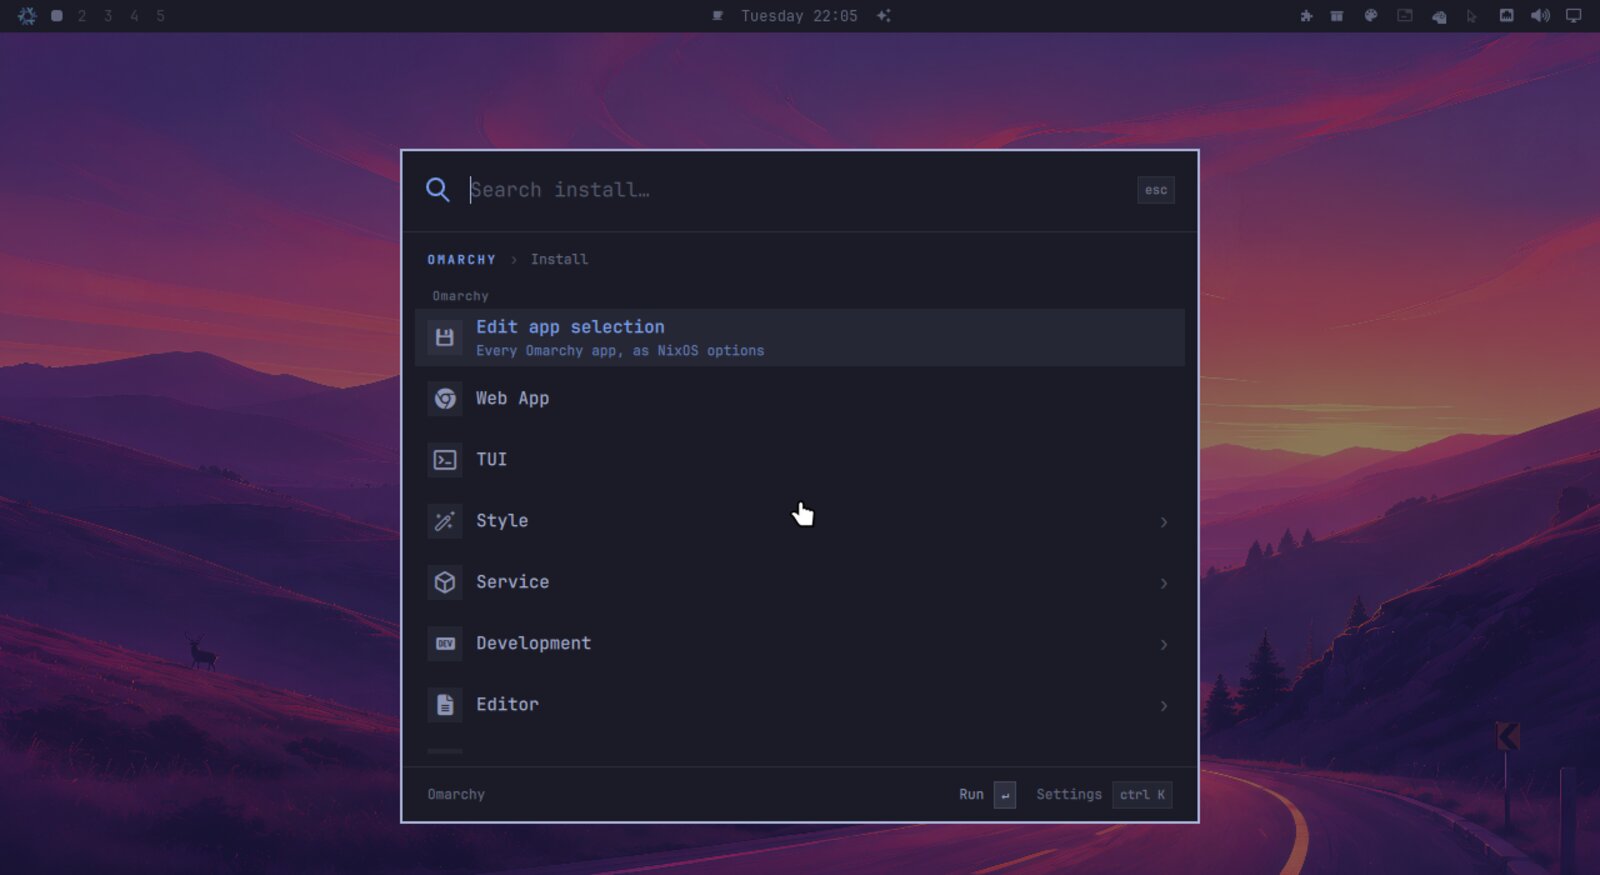The height and width of the screenshot is (875, 1600).
Task: Open the color palette icon in top bar
Action: (1371, 16)
